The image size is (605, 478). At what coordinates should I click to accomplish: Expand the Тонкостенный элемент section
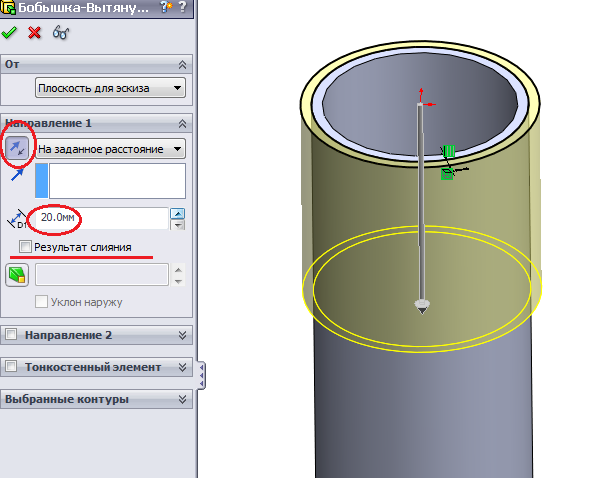(x=183, y=367)
